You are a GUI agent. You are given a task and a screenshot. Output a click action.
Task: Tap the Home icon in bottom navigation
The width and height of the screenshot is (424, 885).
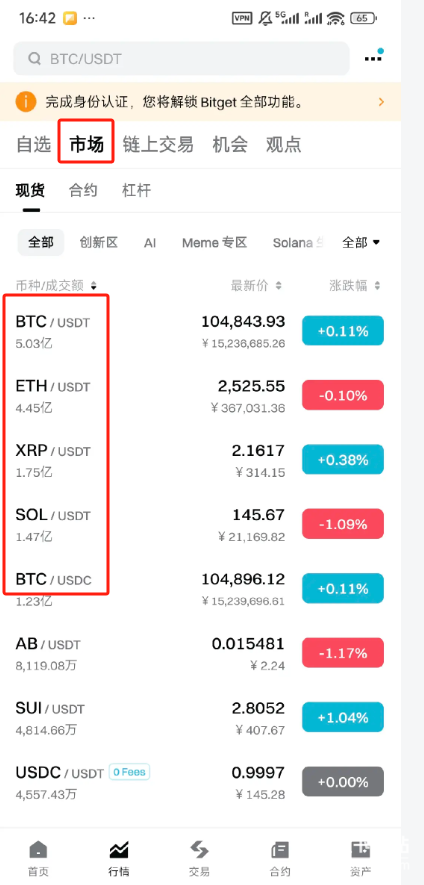click(38, 849)
